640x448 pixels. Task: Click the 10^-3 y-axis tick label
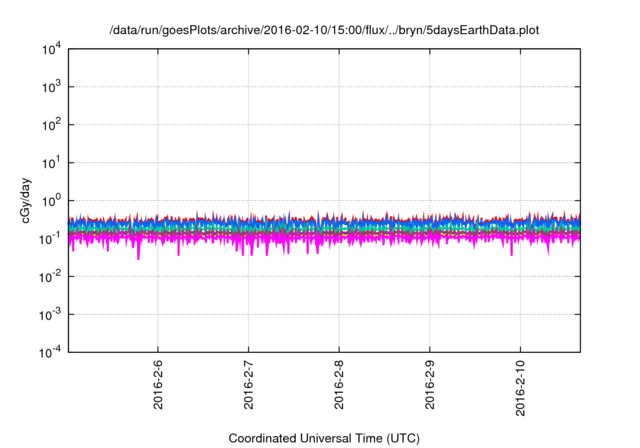pos(50,315)
